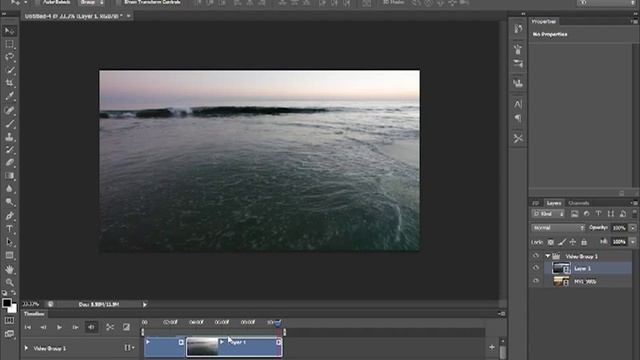Select the Brush tool
Viewport: 640px width, 360px height.
click(9, 123)
